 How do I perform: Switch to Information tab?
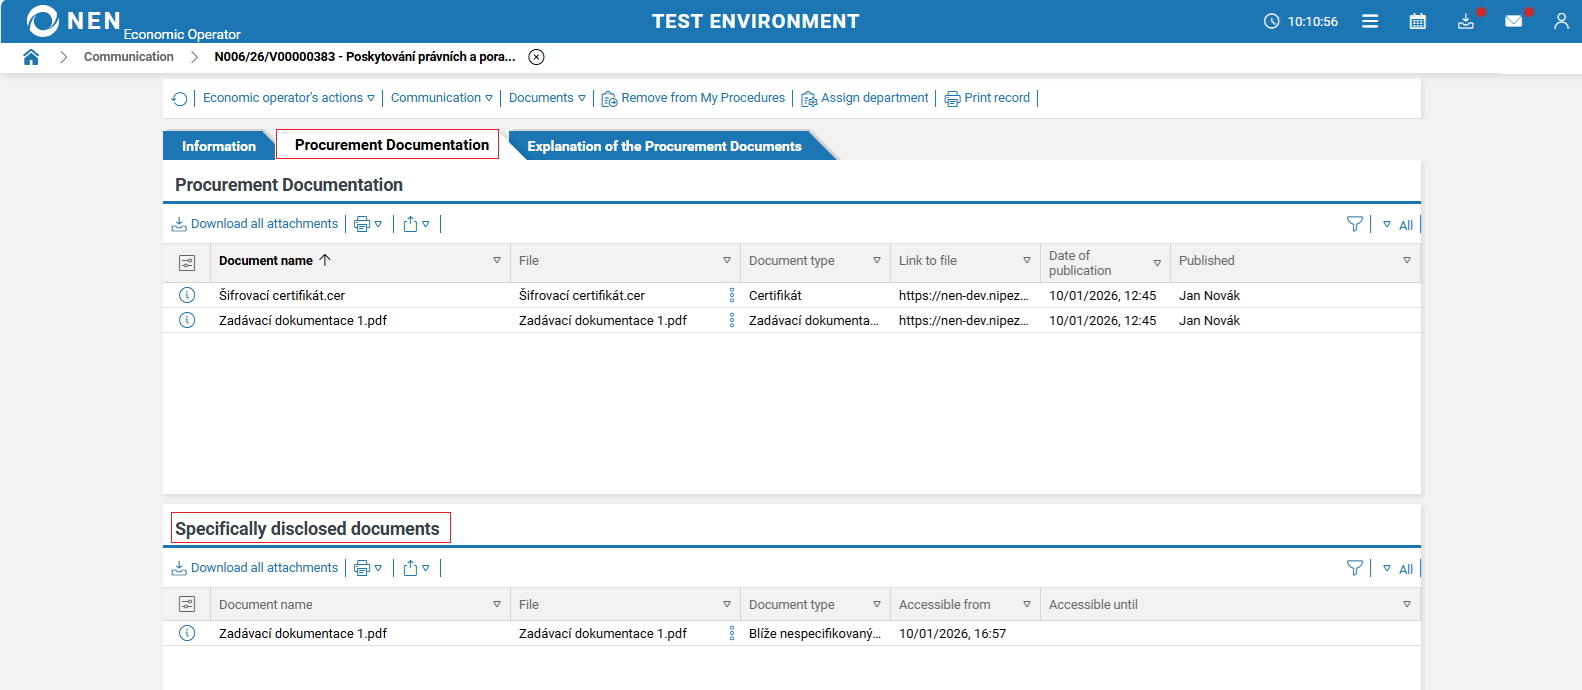tap(219, 146)
